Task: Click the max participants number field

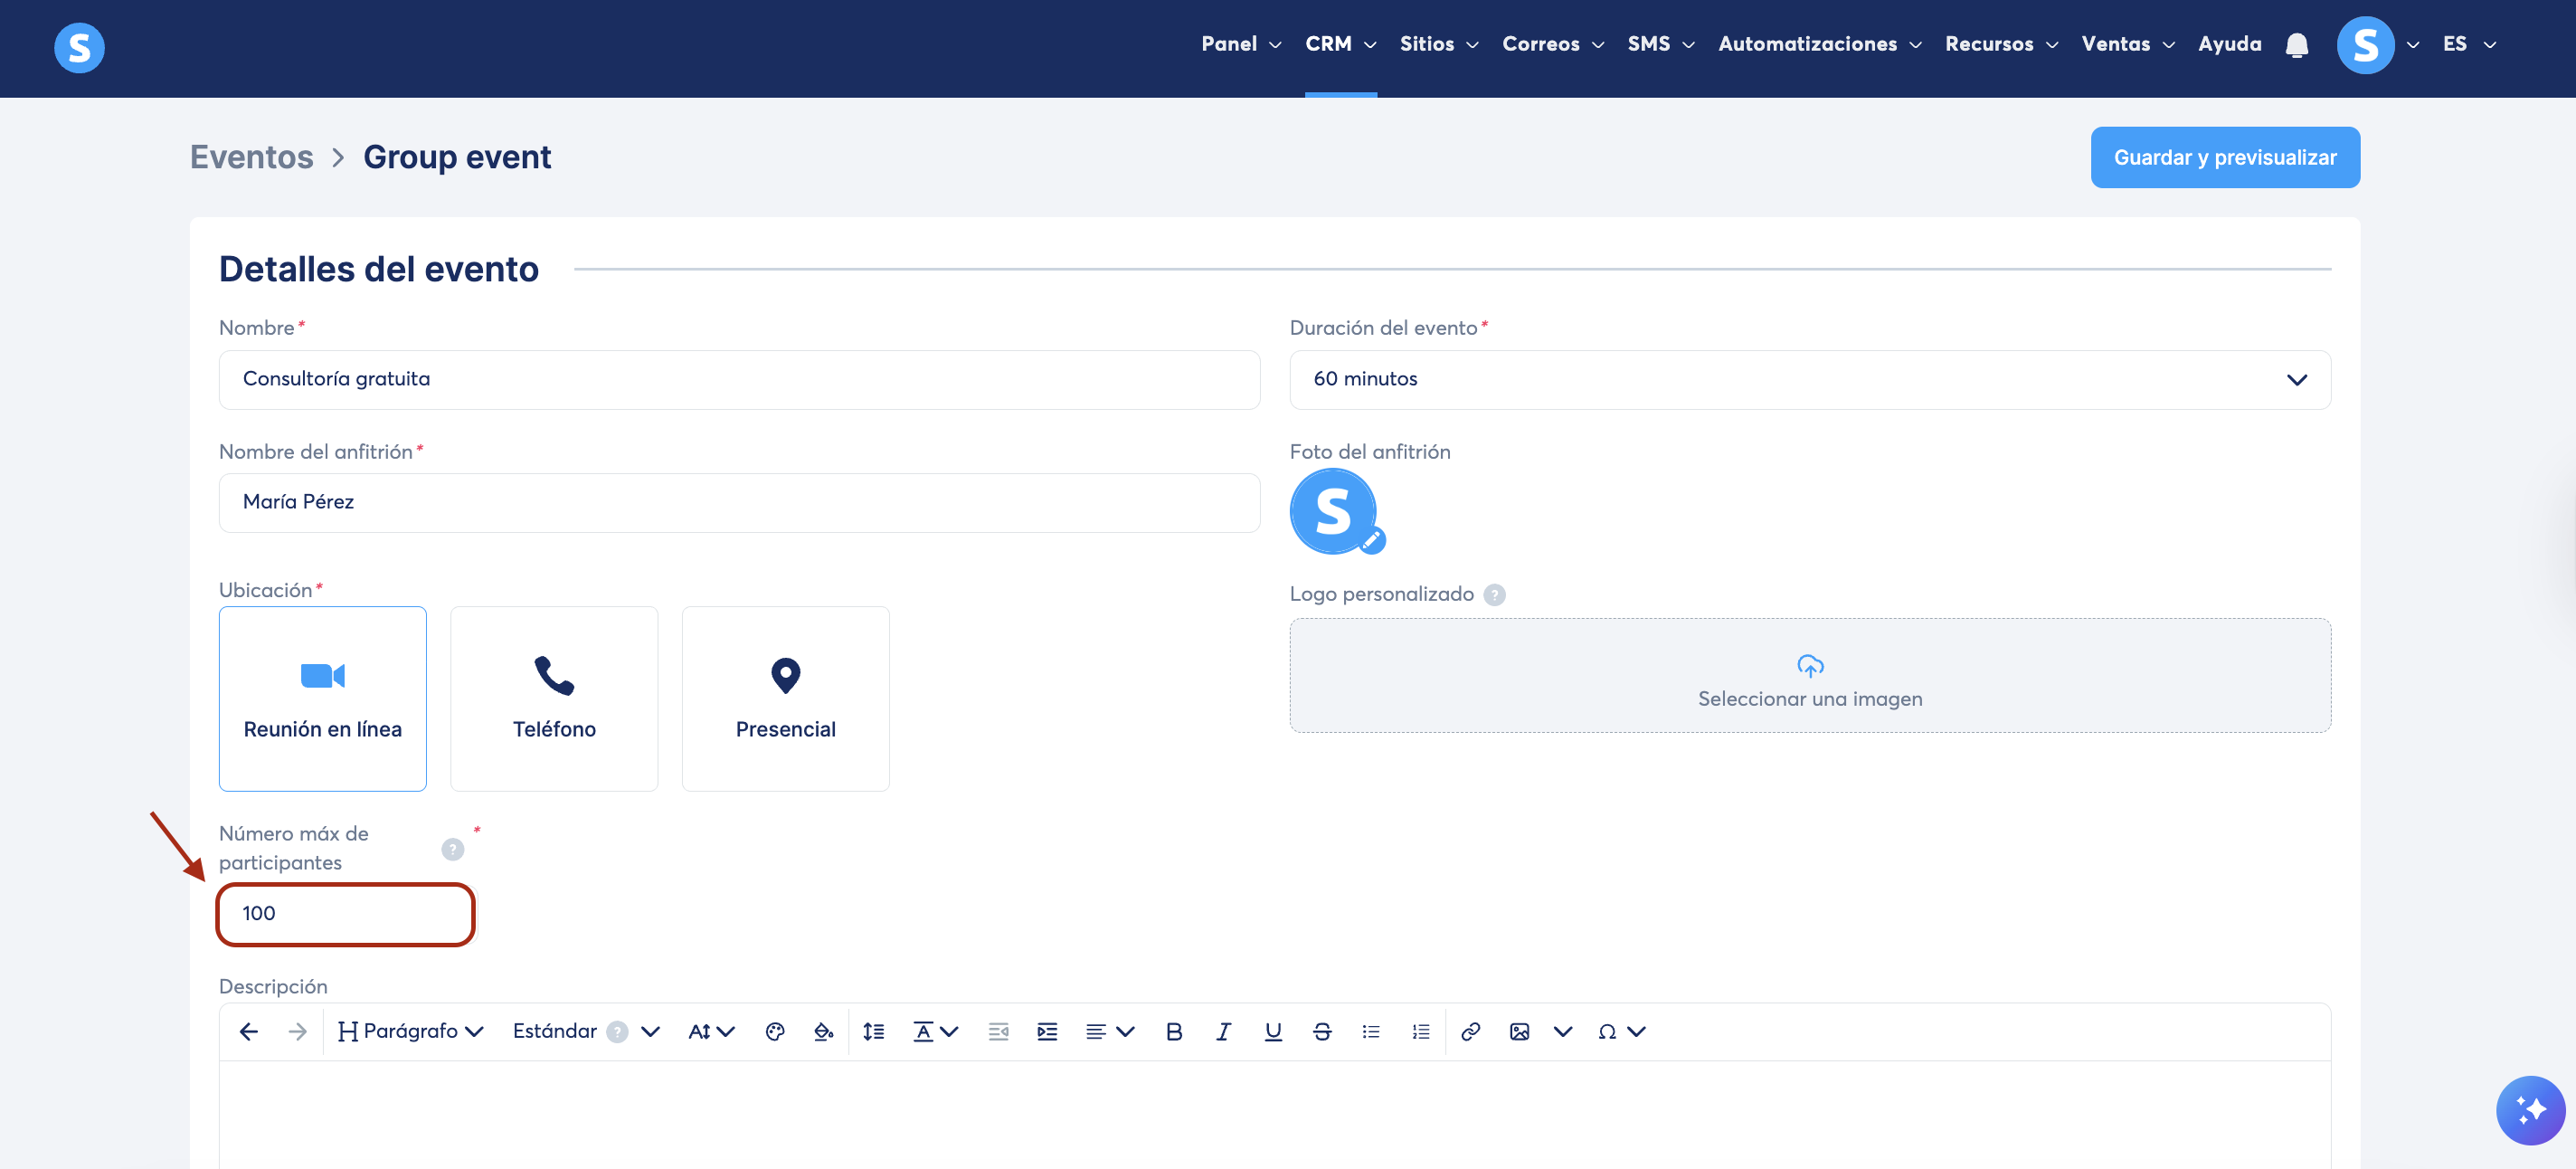Action: pos(345,913)
